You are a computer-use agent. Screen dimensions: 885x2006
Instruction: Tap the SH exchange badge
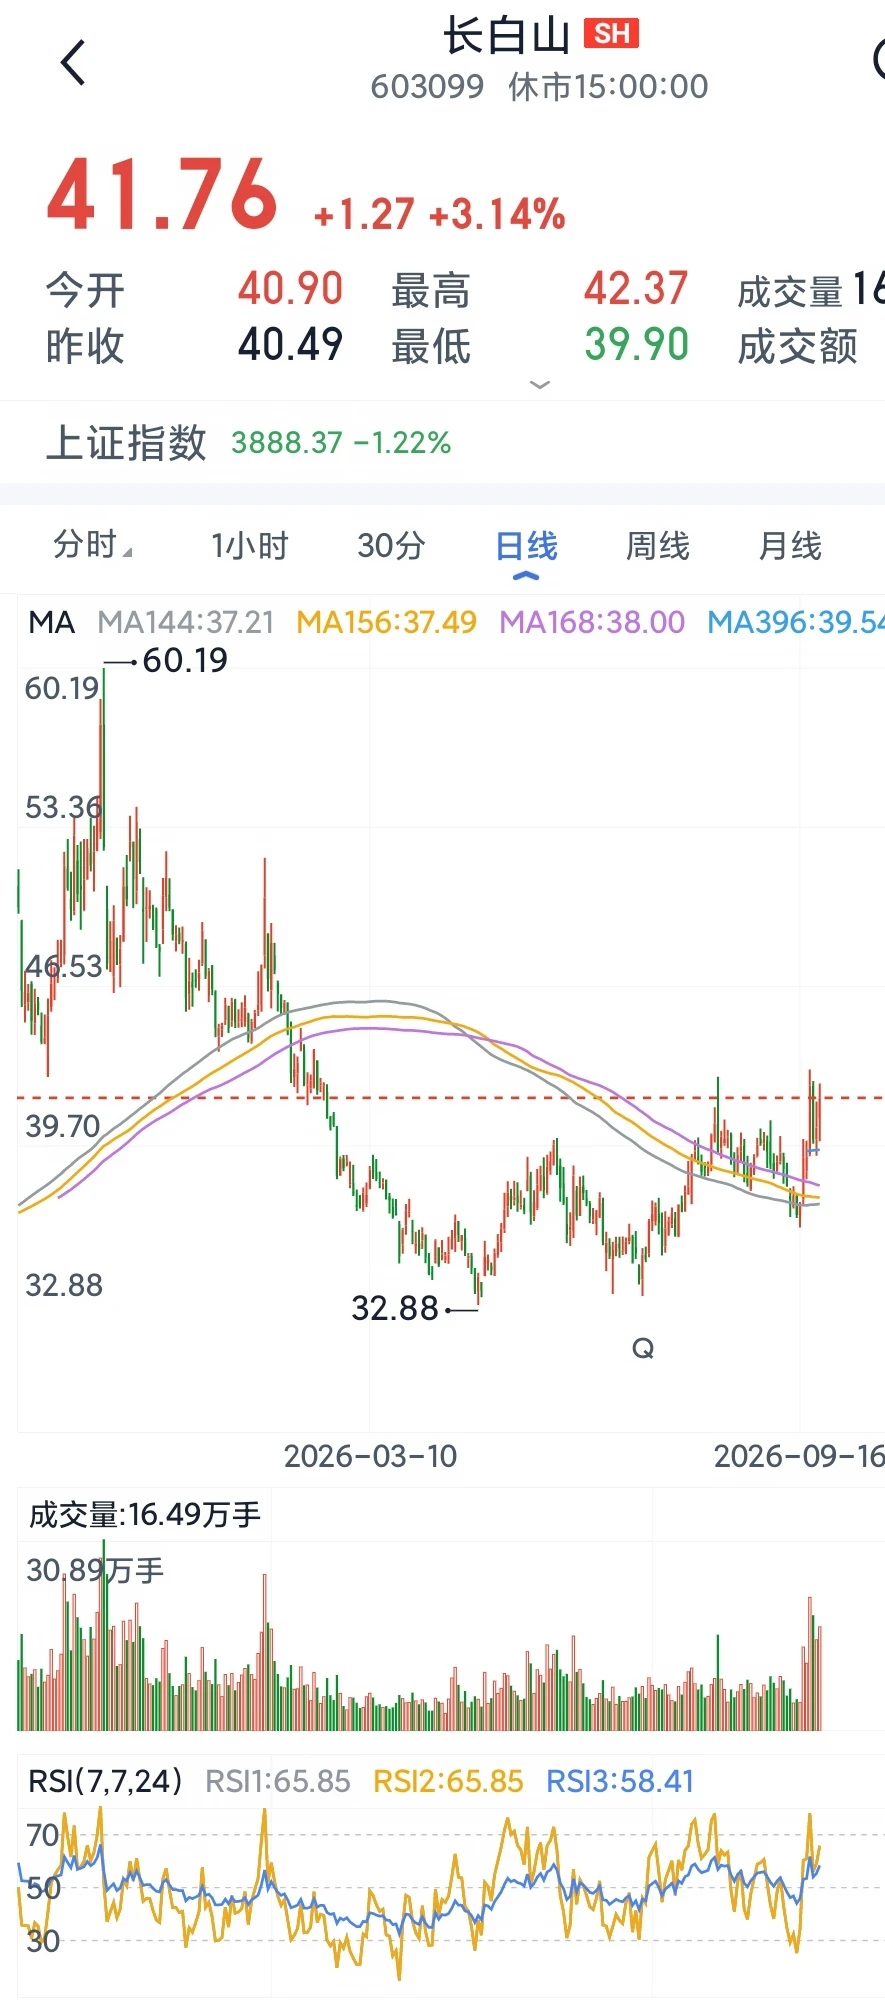[612, 34]
